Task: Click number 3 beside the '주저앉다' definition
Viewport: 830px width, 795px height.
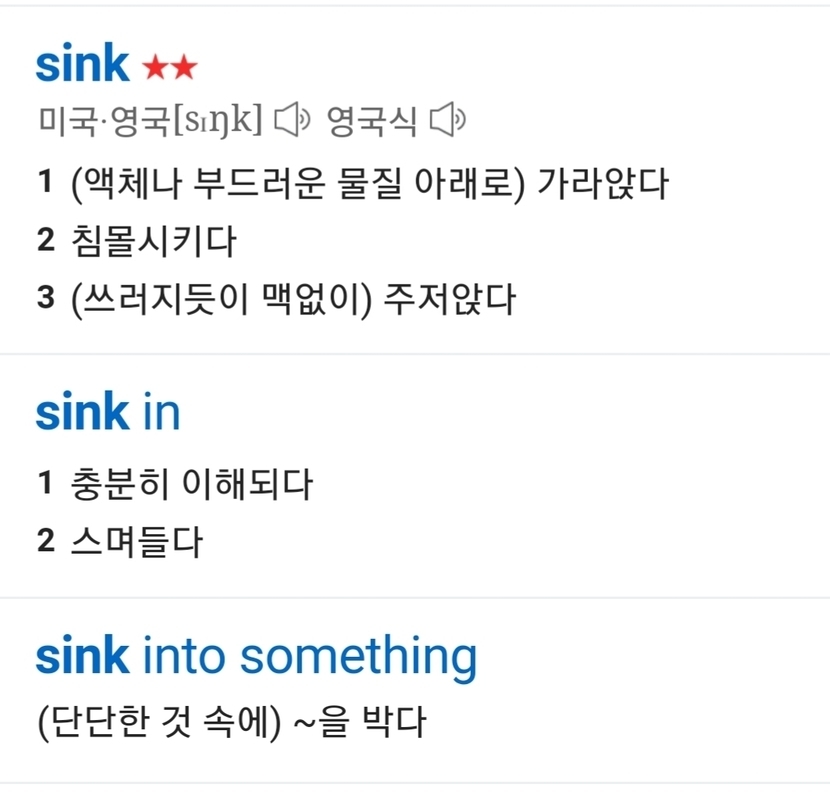Action: pyautogui.click(x=44, y=299)
